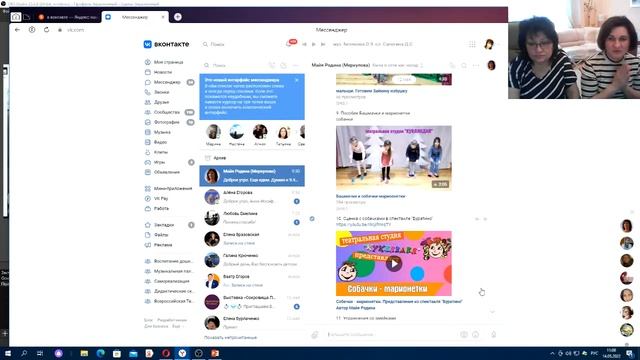Start a new call from chat list header

pos(272,65)
